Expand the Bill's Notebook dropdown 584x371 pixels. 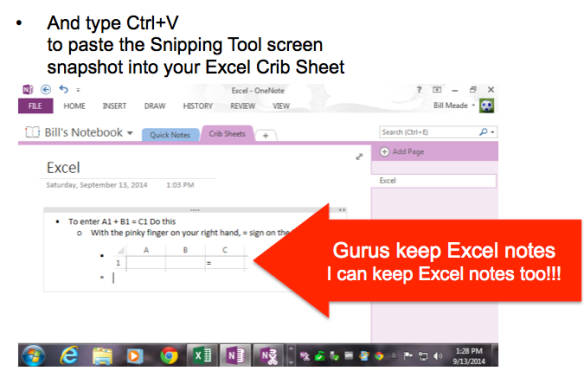(130, 133)
